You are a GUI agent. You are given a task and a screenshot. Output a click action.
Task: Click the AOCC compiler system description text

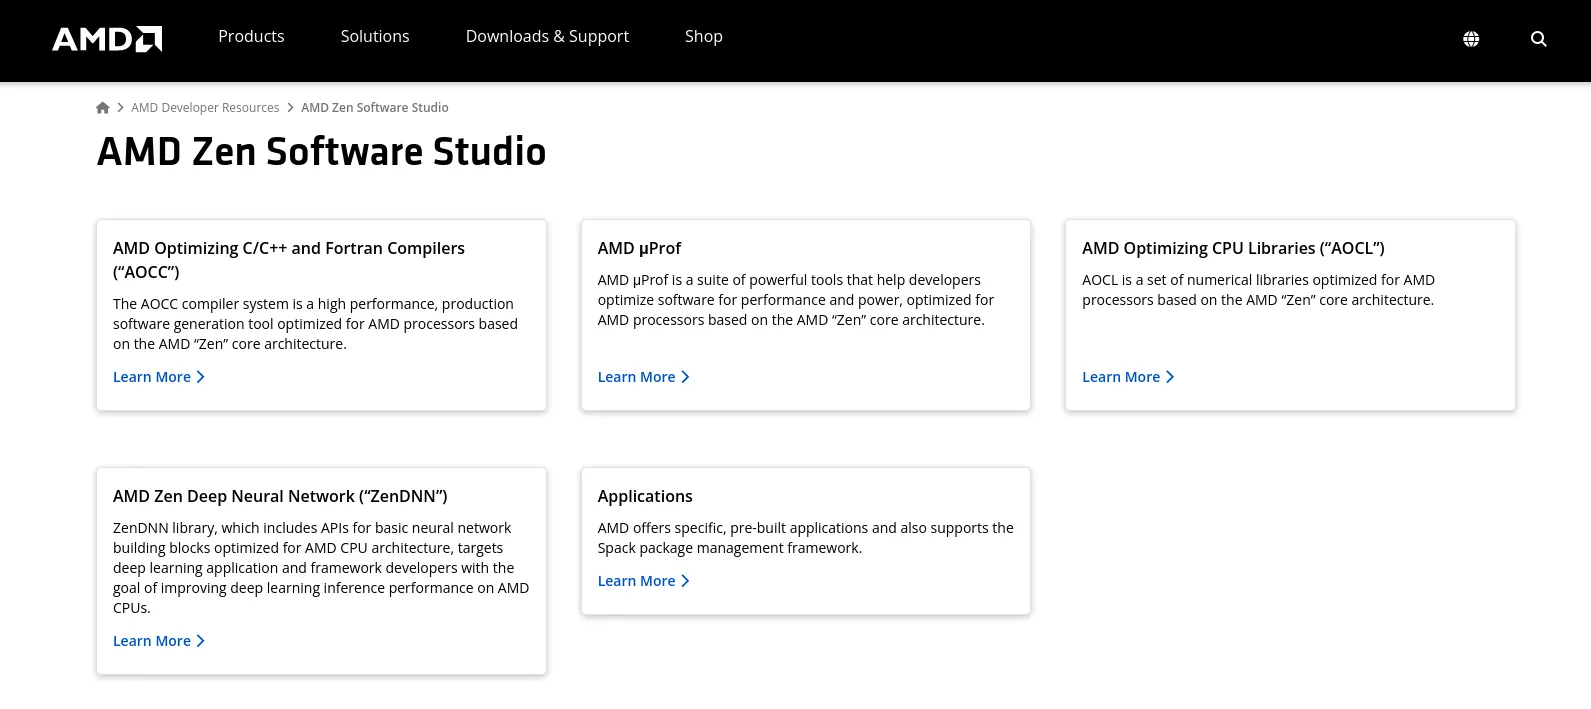pos(315,324)
